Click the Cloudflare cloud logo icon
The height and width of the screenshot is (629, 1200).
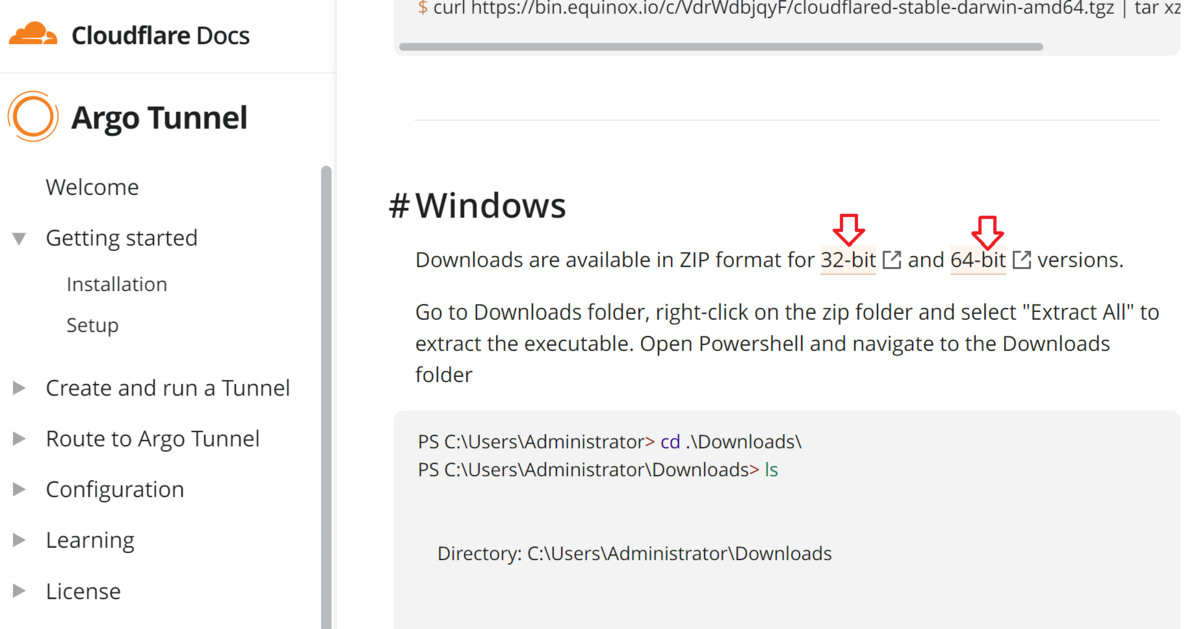34,35
